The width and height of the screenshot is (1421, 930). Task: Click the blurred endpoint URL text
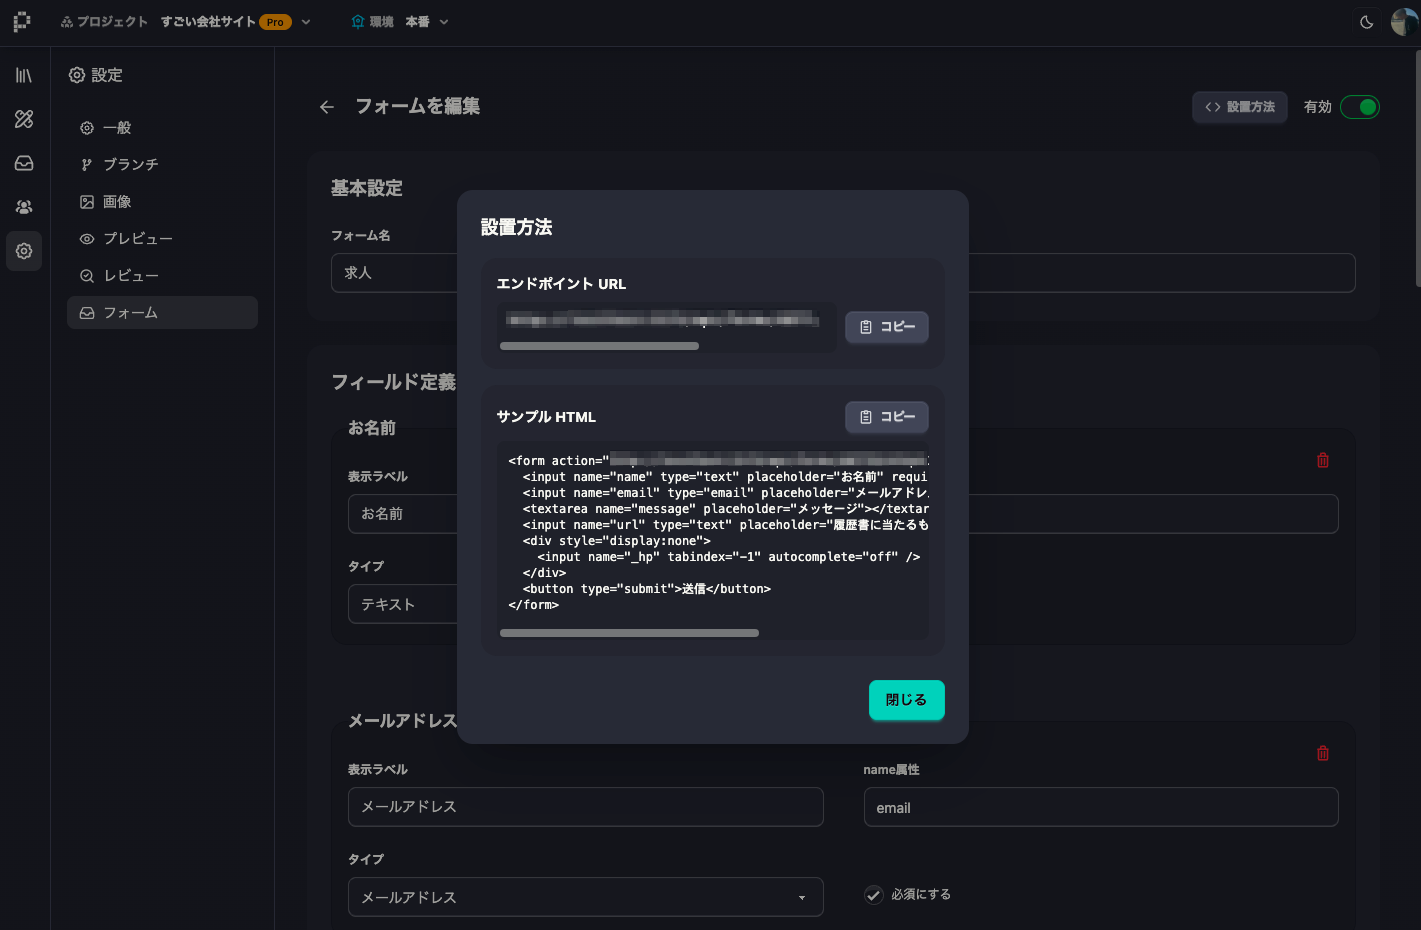coord(663,320)
